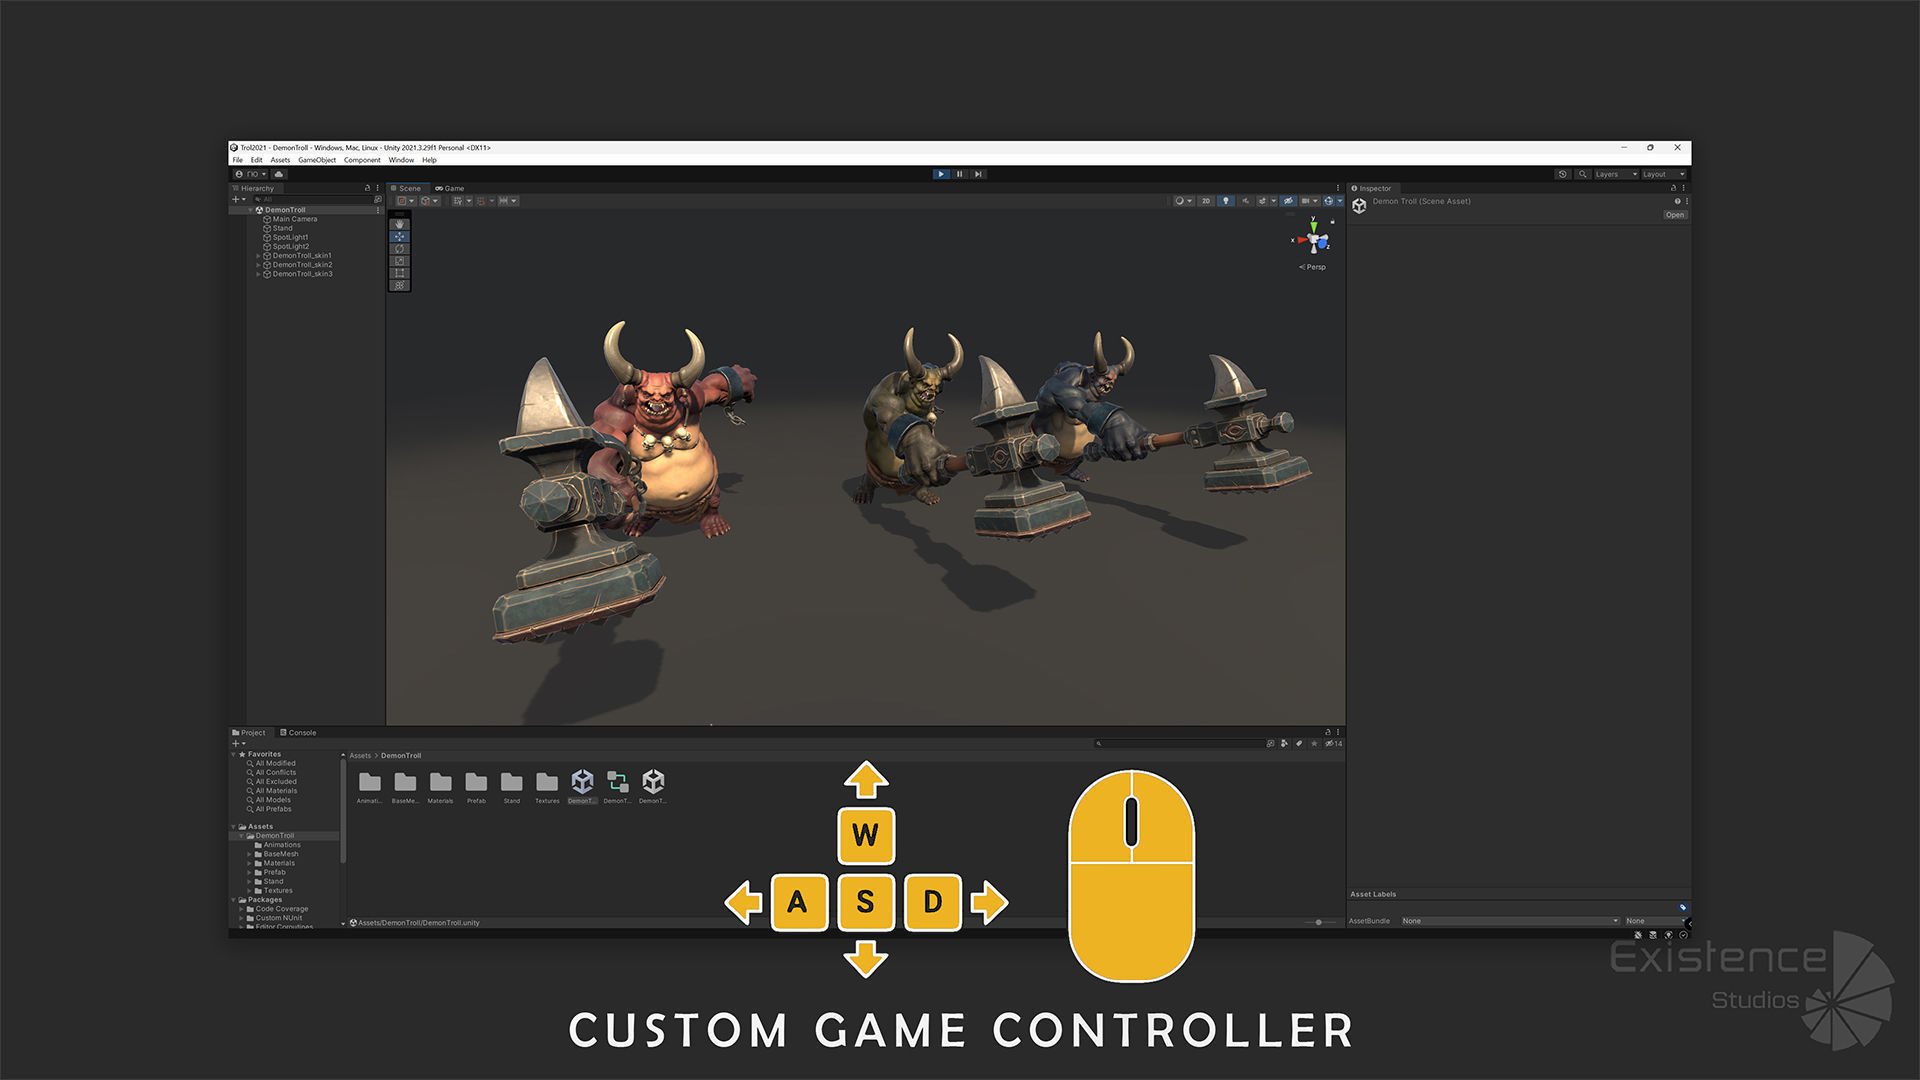Click the scene orientation gizmo
Image resolution: width=1920 pixels, height=1080 pixels.
coord(1315,240)
